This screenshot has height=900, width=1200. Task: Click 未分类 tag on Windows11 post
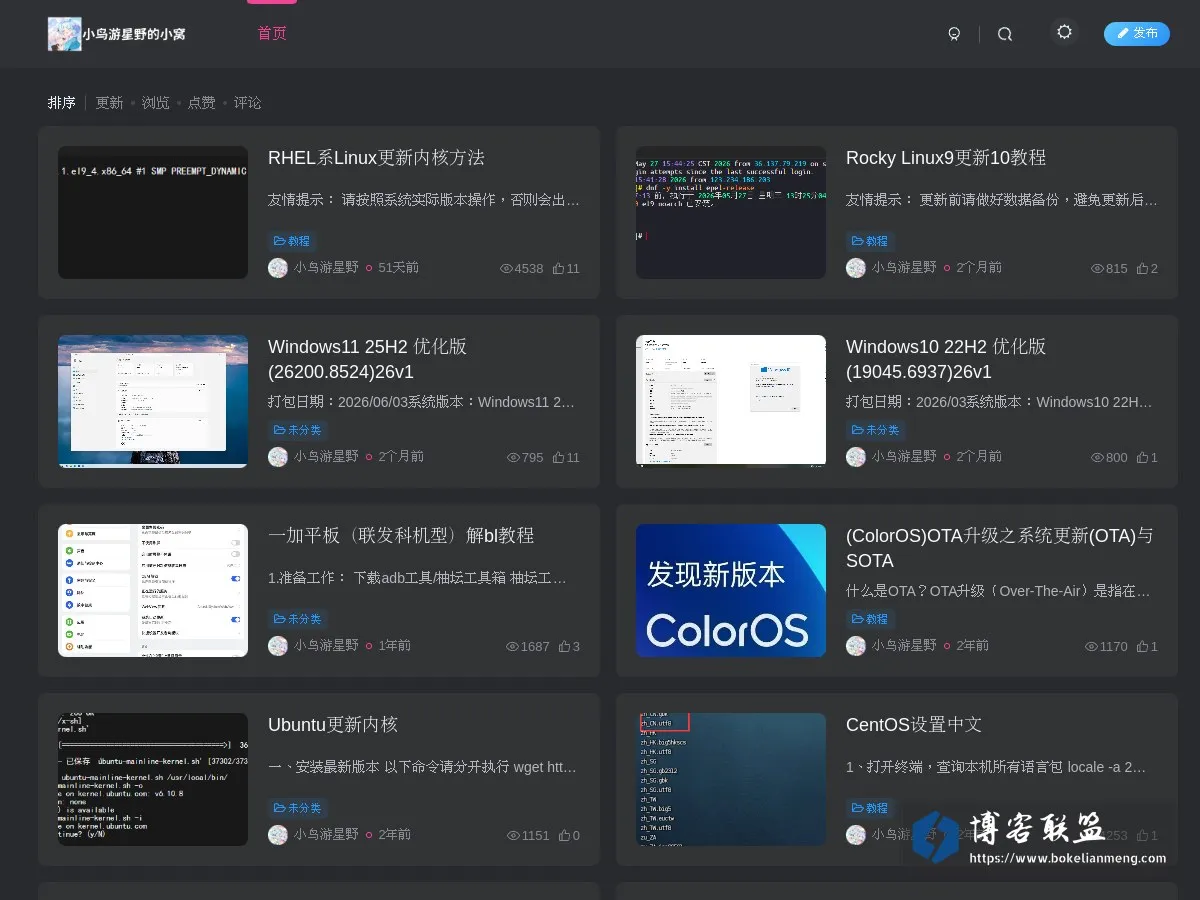tap(298, 430)
